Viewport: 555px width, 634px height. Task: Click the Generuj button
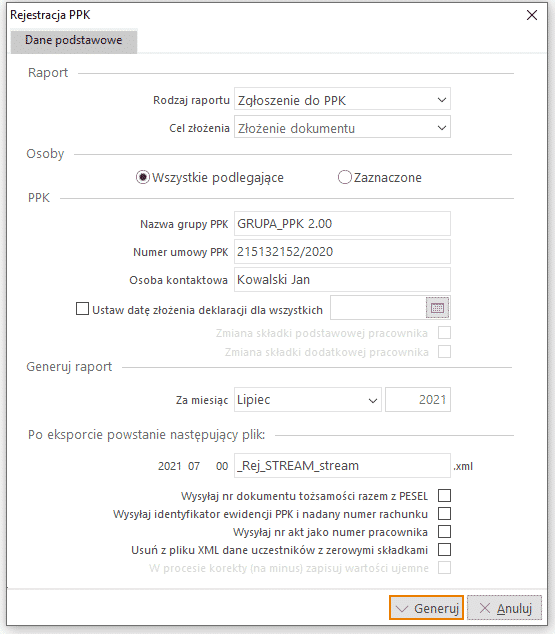[x=426, y=608]
